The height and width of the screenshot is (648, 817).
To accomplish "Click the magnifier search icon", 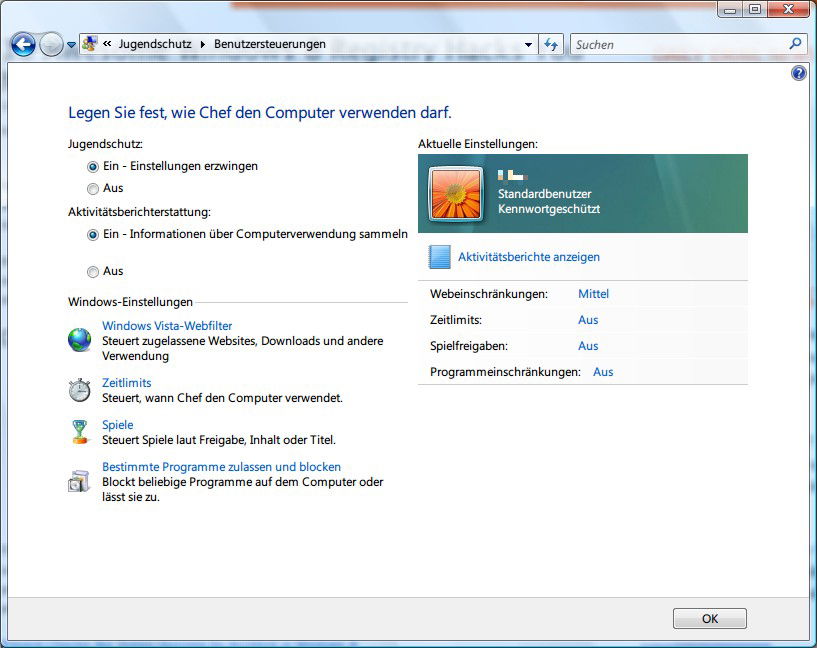I will (x=795, y=44).
